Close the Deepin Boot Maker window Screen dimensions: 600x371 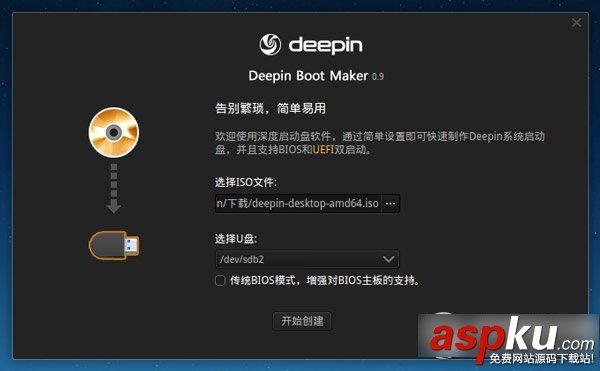[576, 23]
